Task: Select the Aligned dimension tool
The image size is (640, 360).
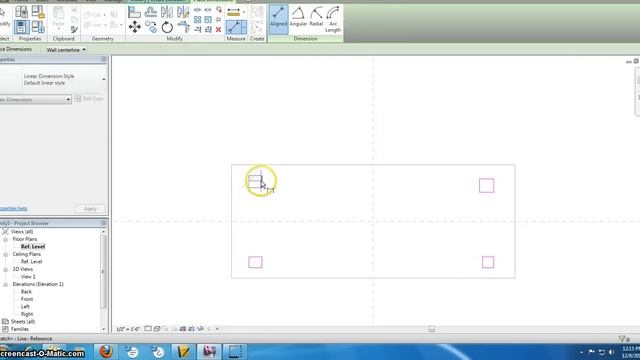Action: (x=278, y=19)
